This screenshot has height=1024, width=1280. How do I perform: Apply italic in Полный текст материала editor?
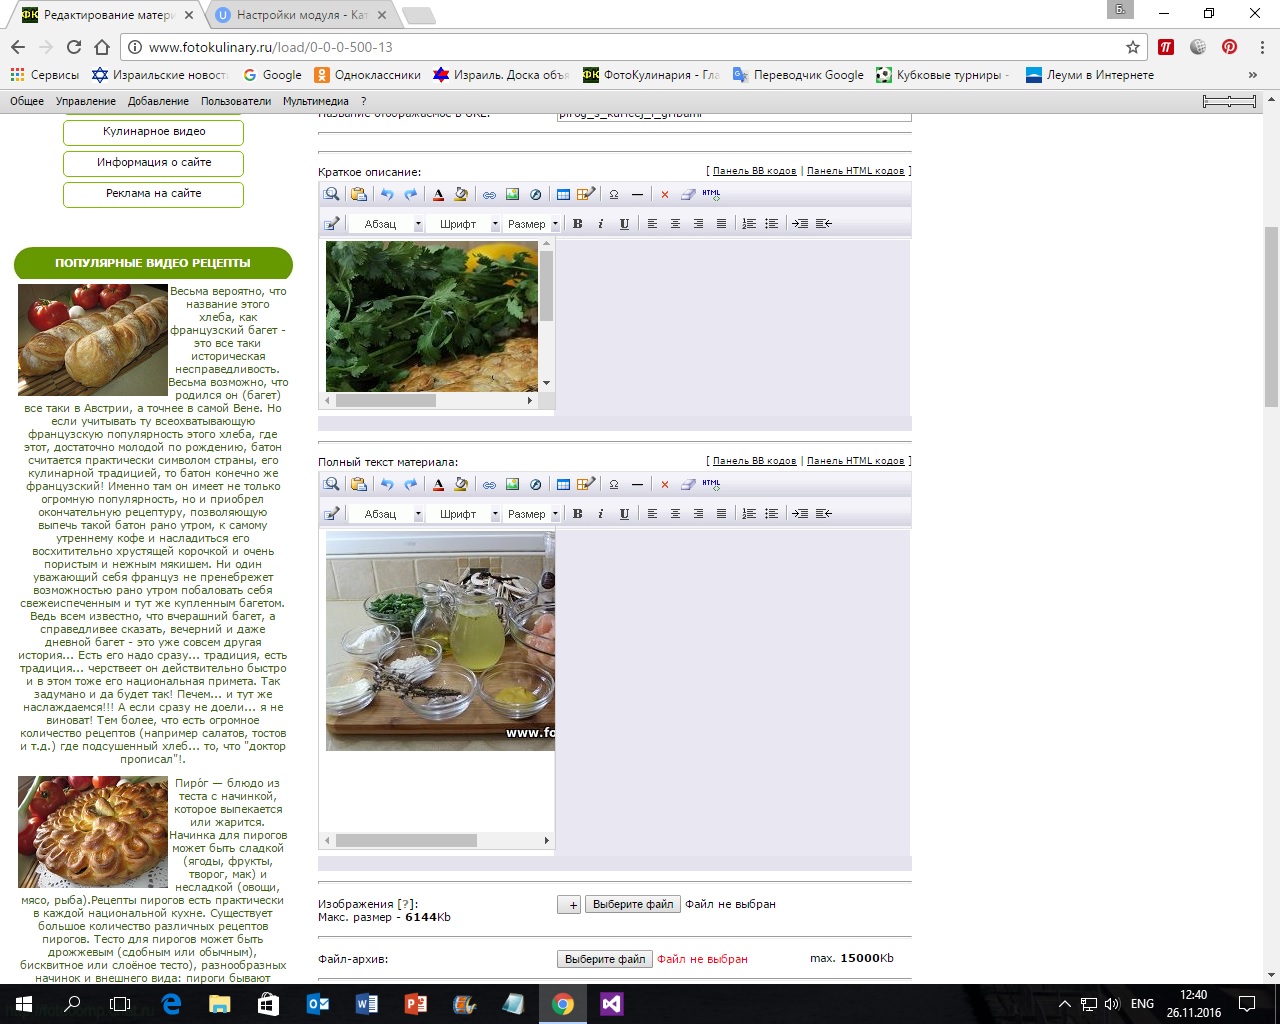600,514
